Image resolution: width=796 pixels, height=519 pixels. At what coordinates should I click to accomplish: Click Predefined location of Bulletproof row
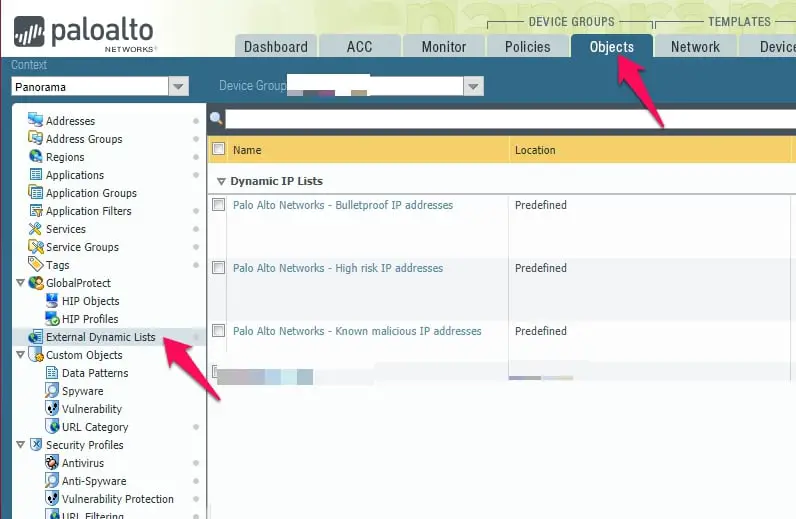pos(541,205)
